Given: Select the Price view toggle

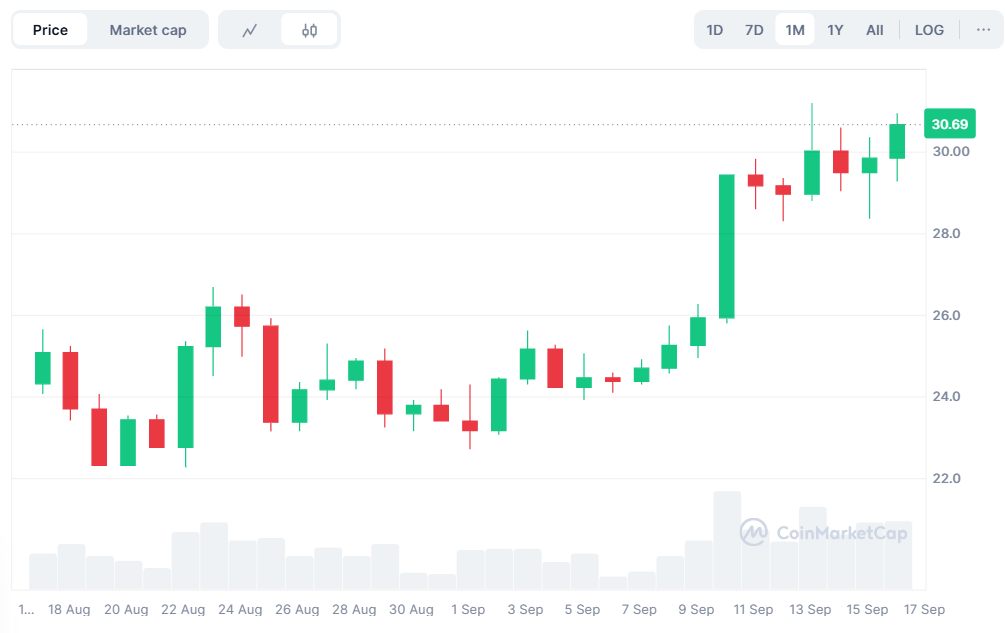Looking at the screenshot, I should [x=50, y=29].
